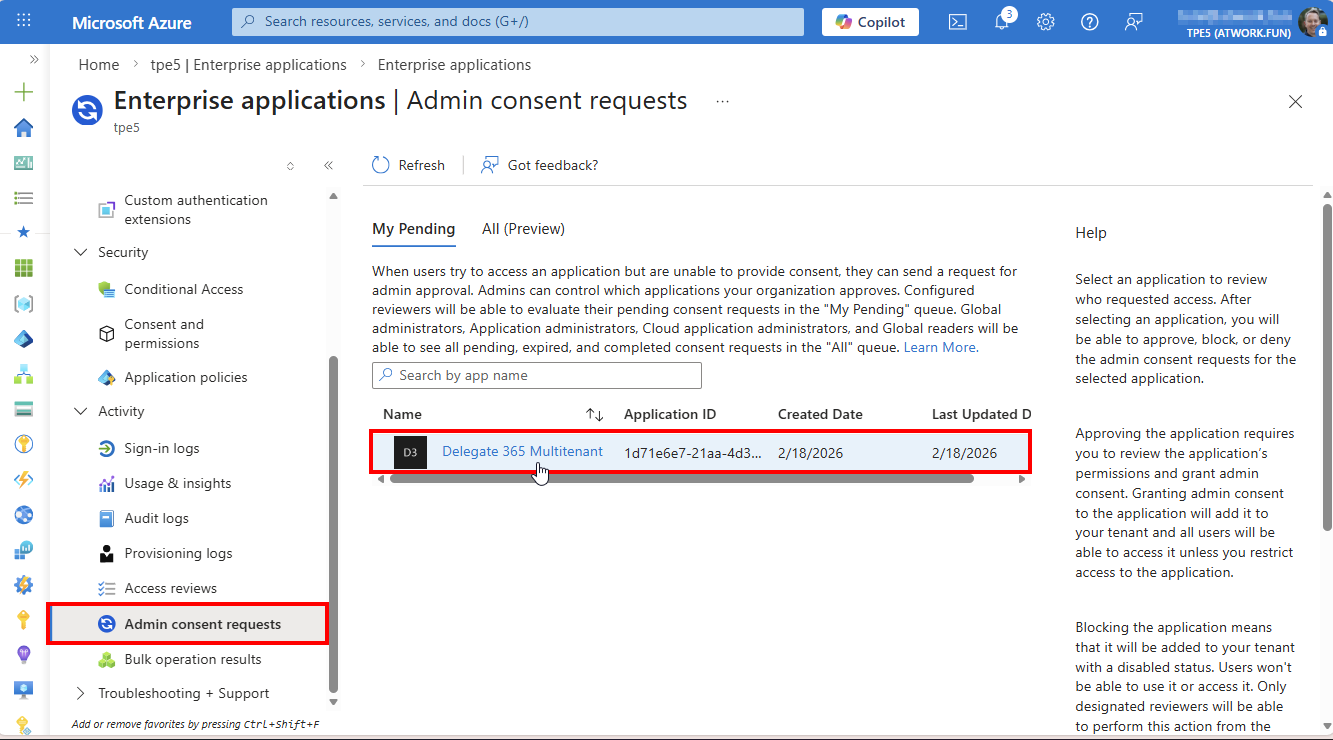
Task: Click the Search by app name field
Action: pos(537,376)
